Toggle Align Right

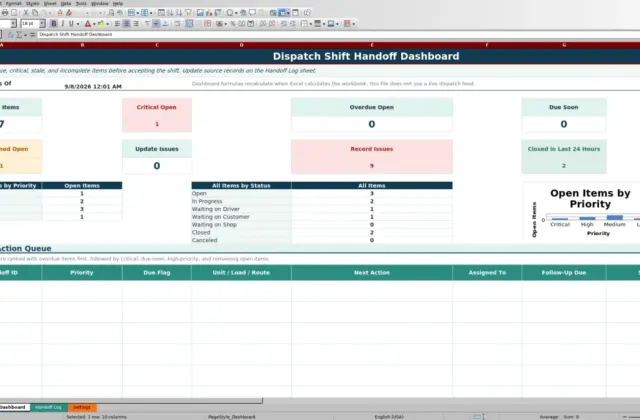[136, 24]
